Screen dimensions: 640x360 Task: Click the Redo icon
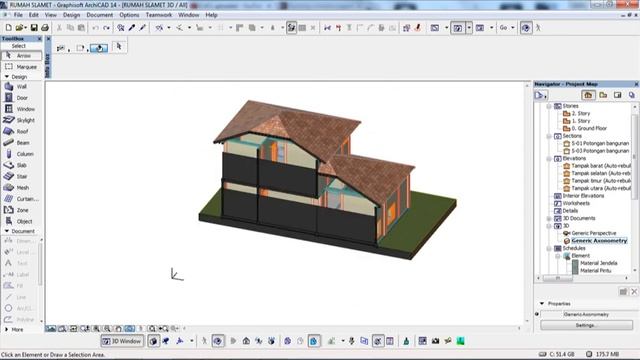coord(107,28)
